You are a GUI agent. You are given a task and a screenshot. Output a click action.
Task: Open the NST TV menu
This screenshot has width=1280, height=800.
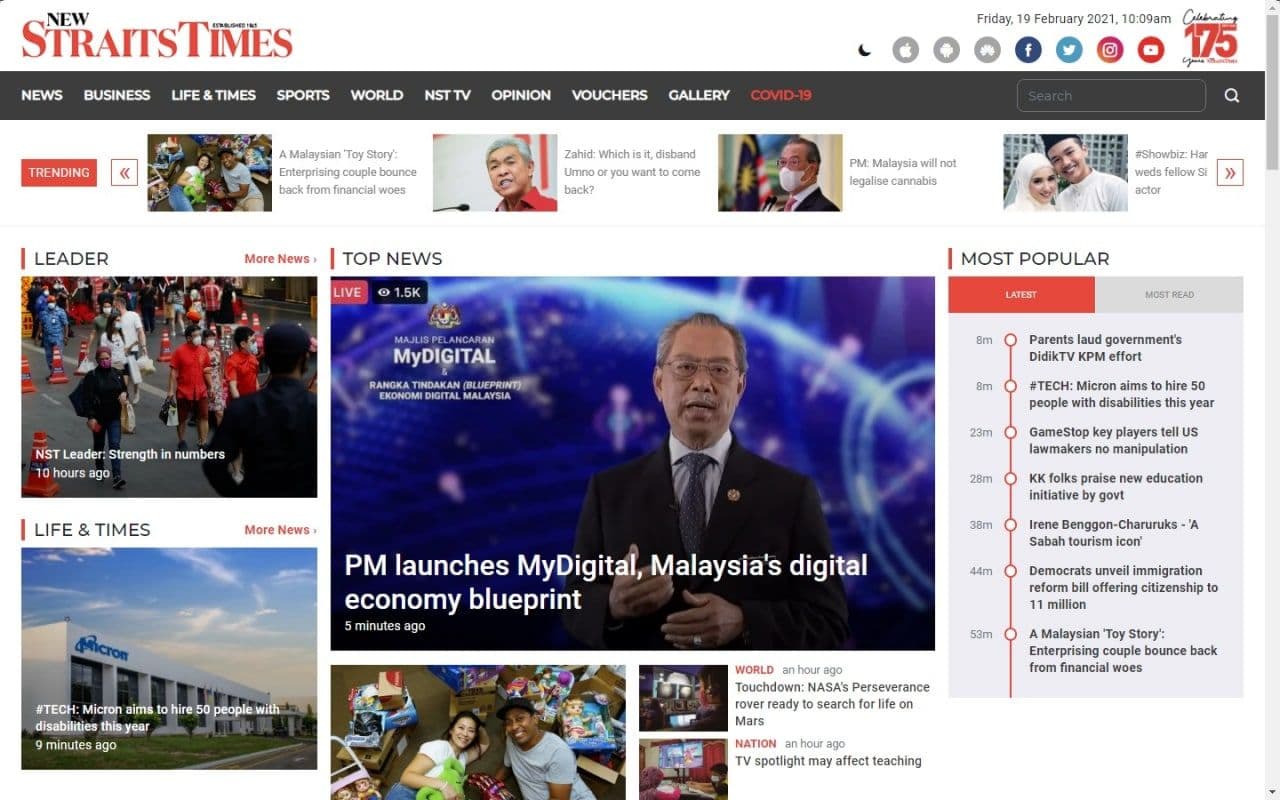pos(447,95)
